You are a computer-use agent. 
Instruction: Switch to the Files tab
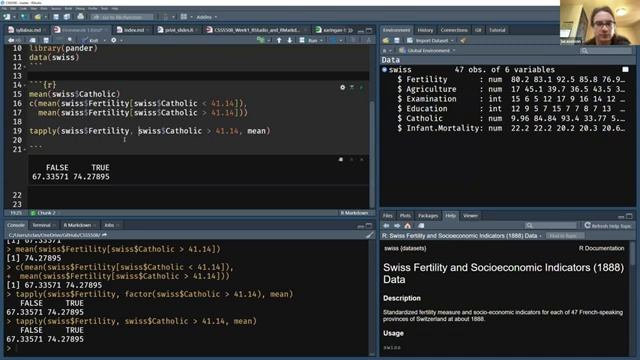(x=387, y=216)
